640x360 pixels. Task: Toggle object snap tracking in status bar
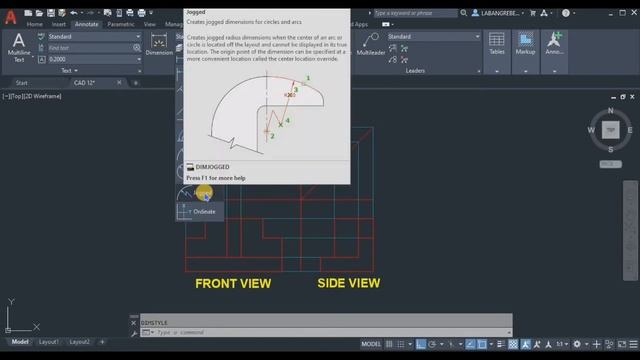(x=470, y=344)
